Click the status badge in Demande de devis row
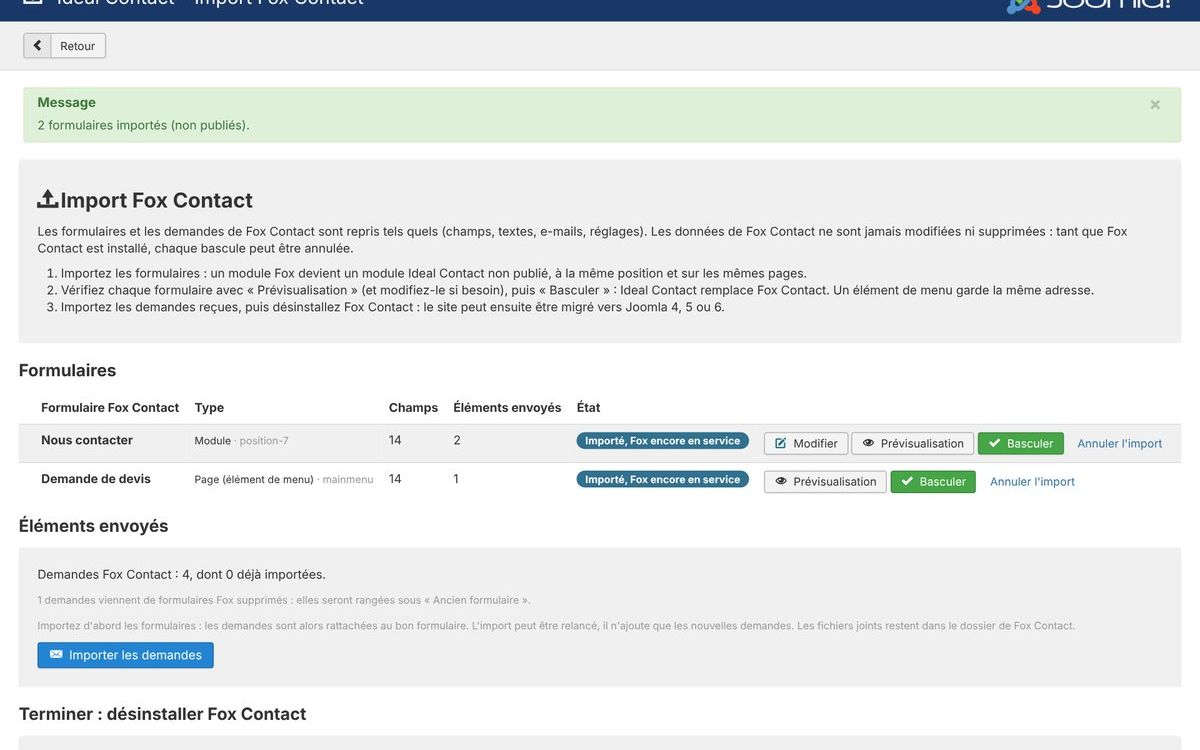This screenshot has height=750, width=1200. click(x=662, y=480)
